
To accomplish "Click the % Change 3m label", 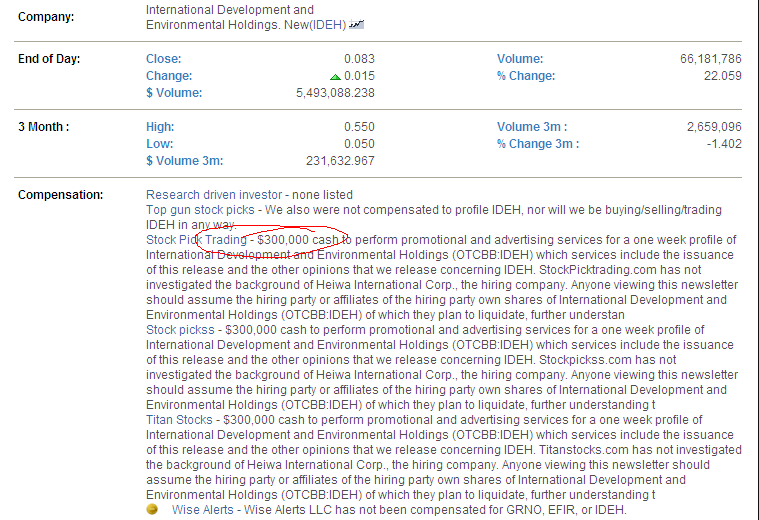I will pos(537,144).
